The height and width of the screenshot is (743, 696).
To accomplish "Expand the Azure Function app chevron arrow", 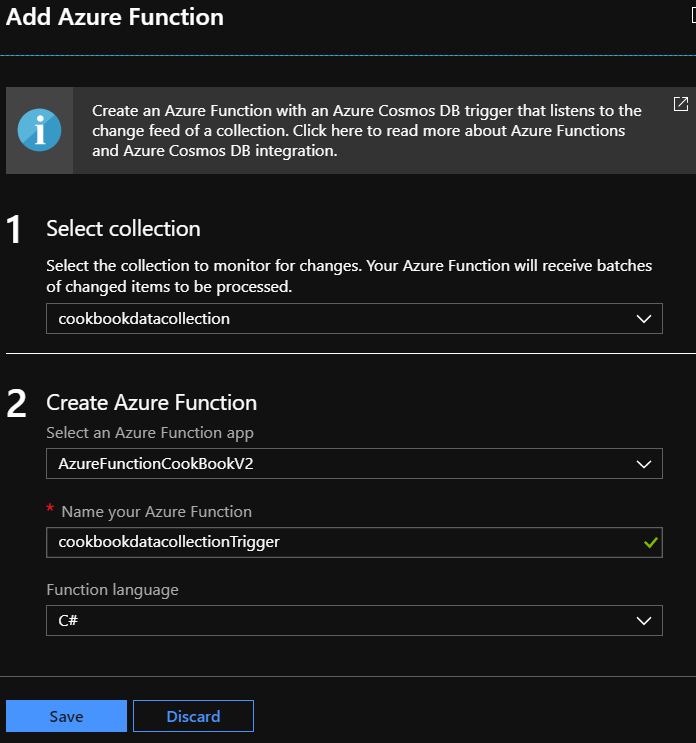I will (x=644, y=463).
